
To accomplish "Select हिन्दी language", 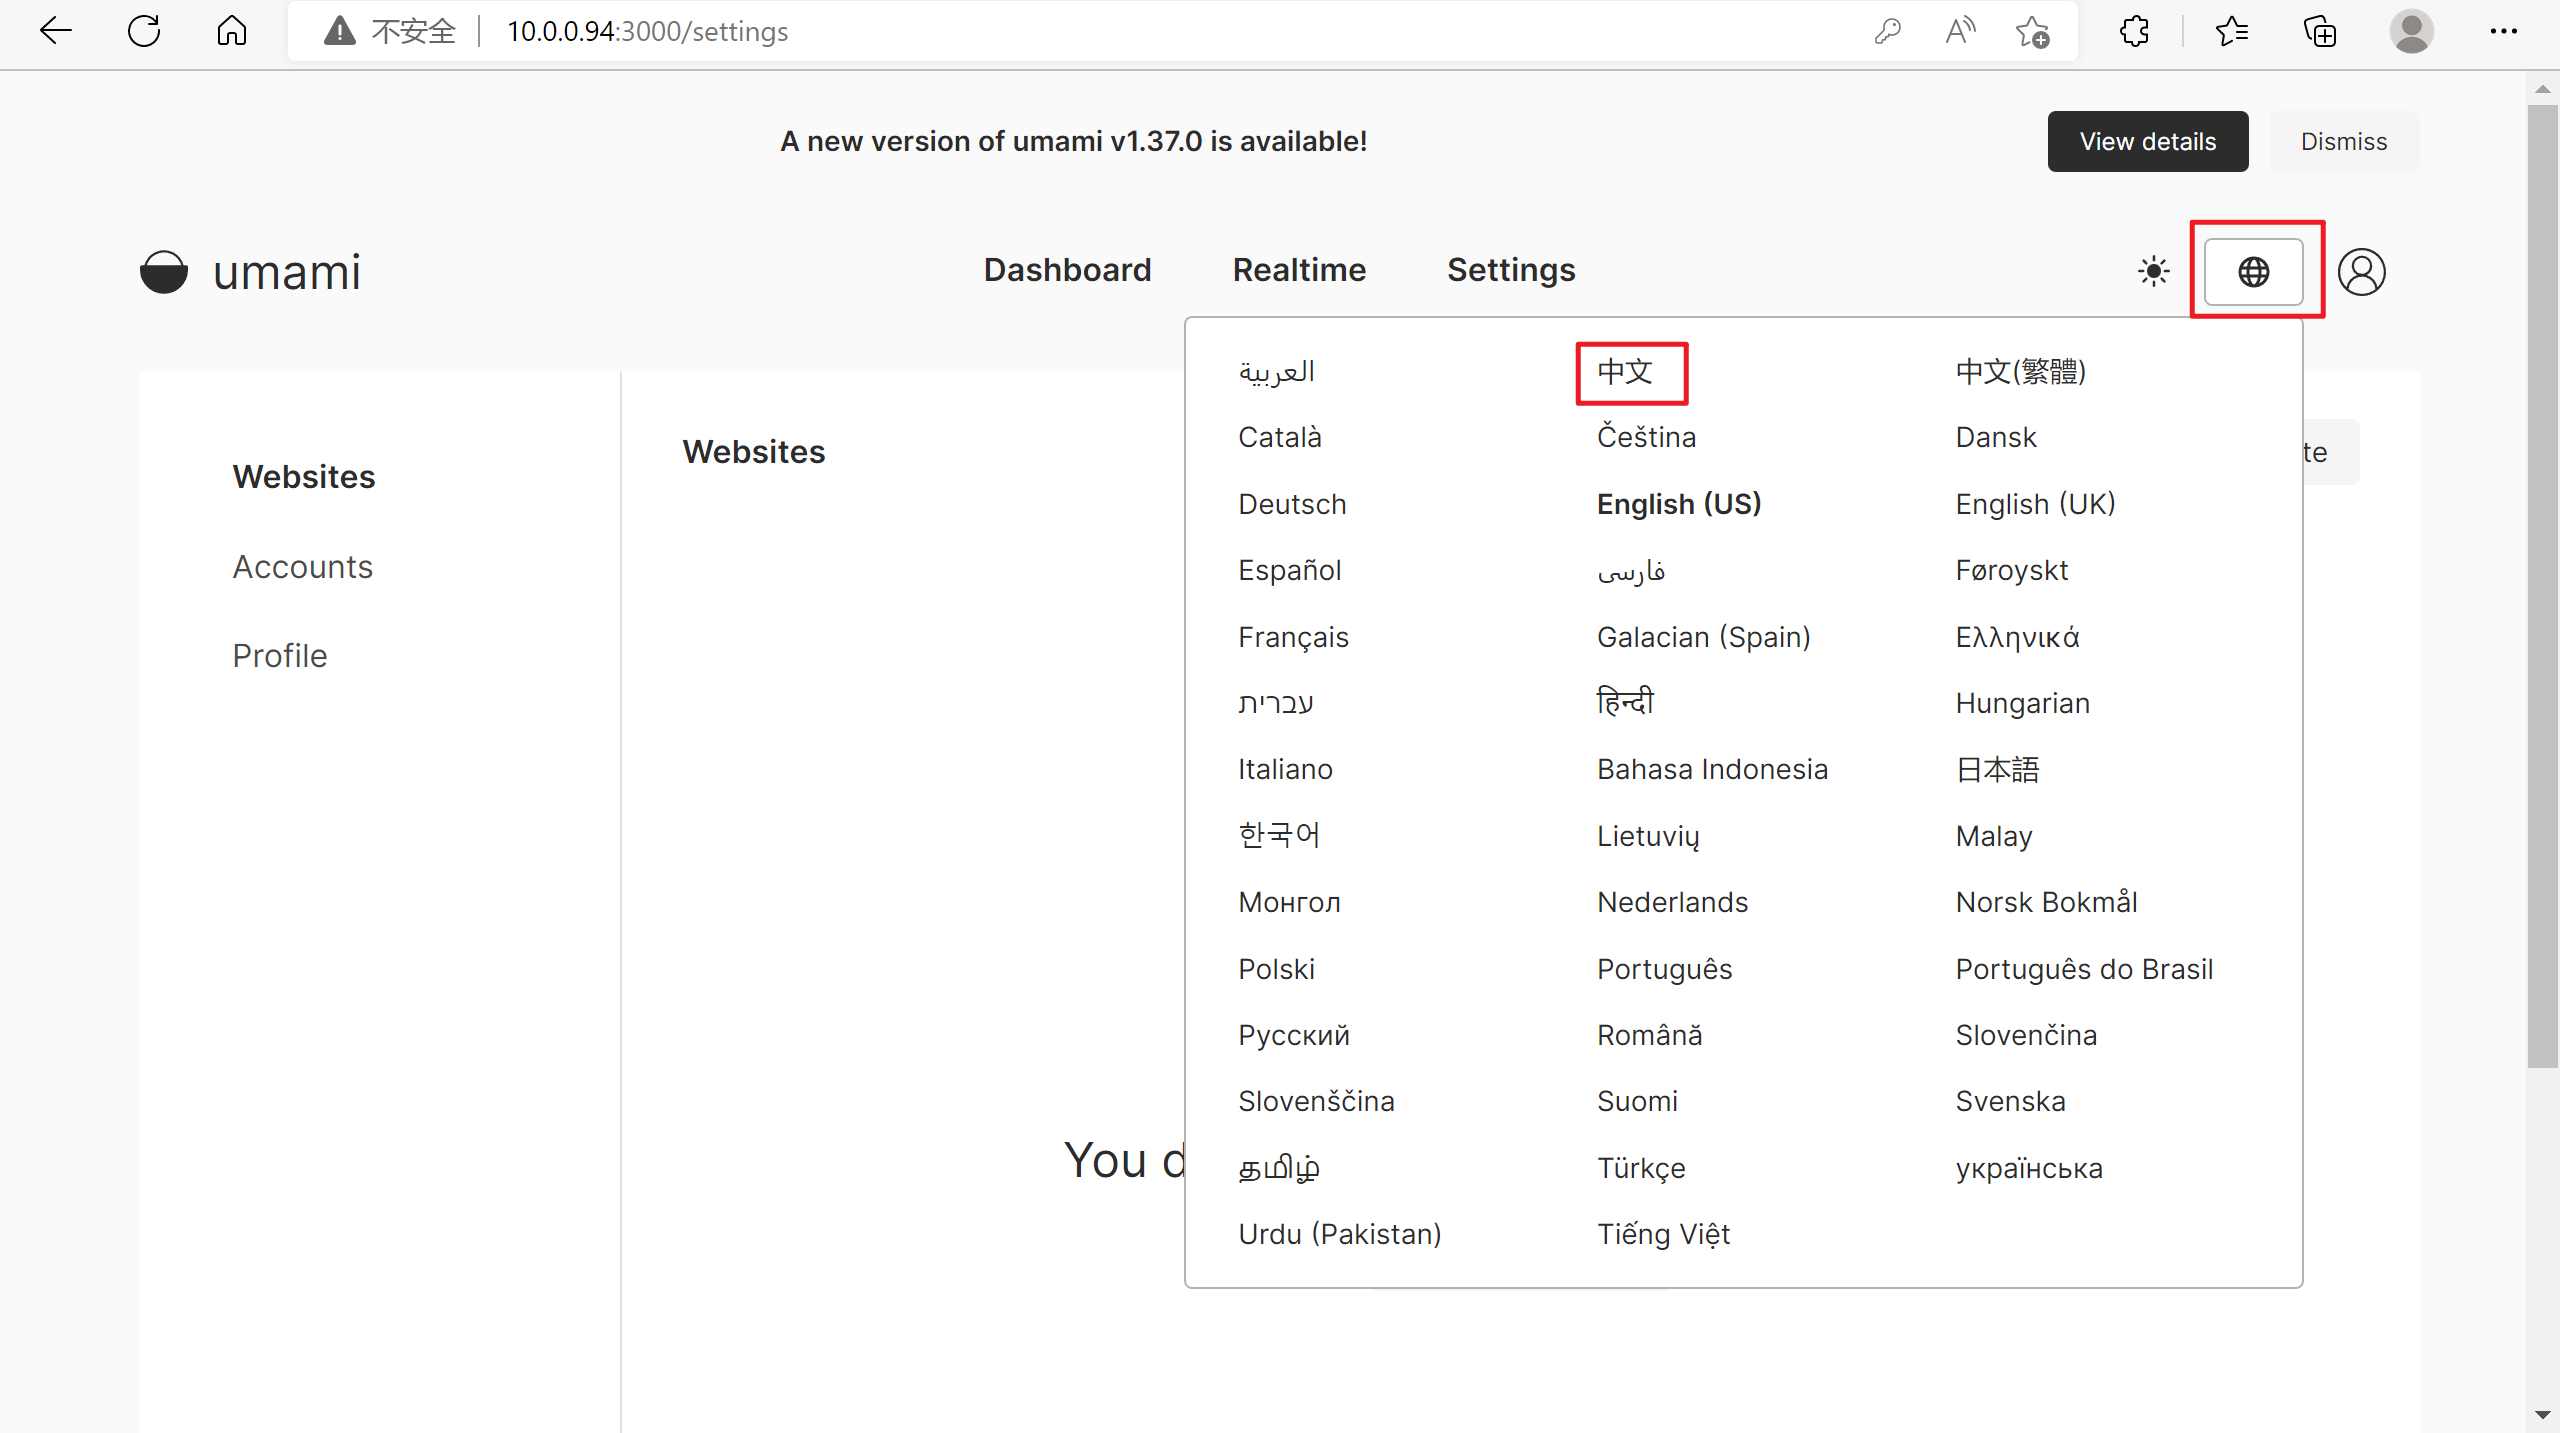I will click(x=1625, y=701).
